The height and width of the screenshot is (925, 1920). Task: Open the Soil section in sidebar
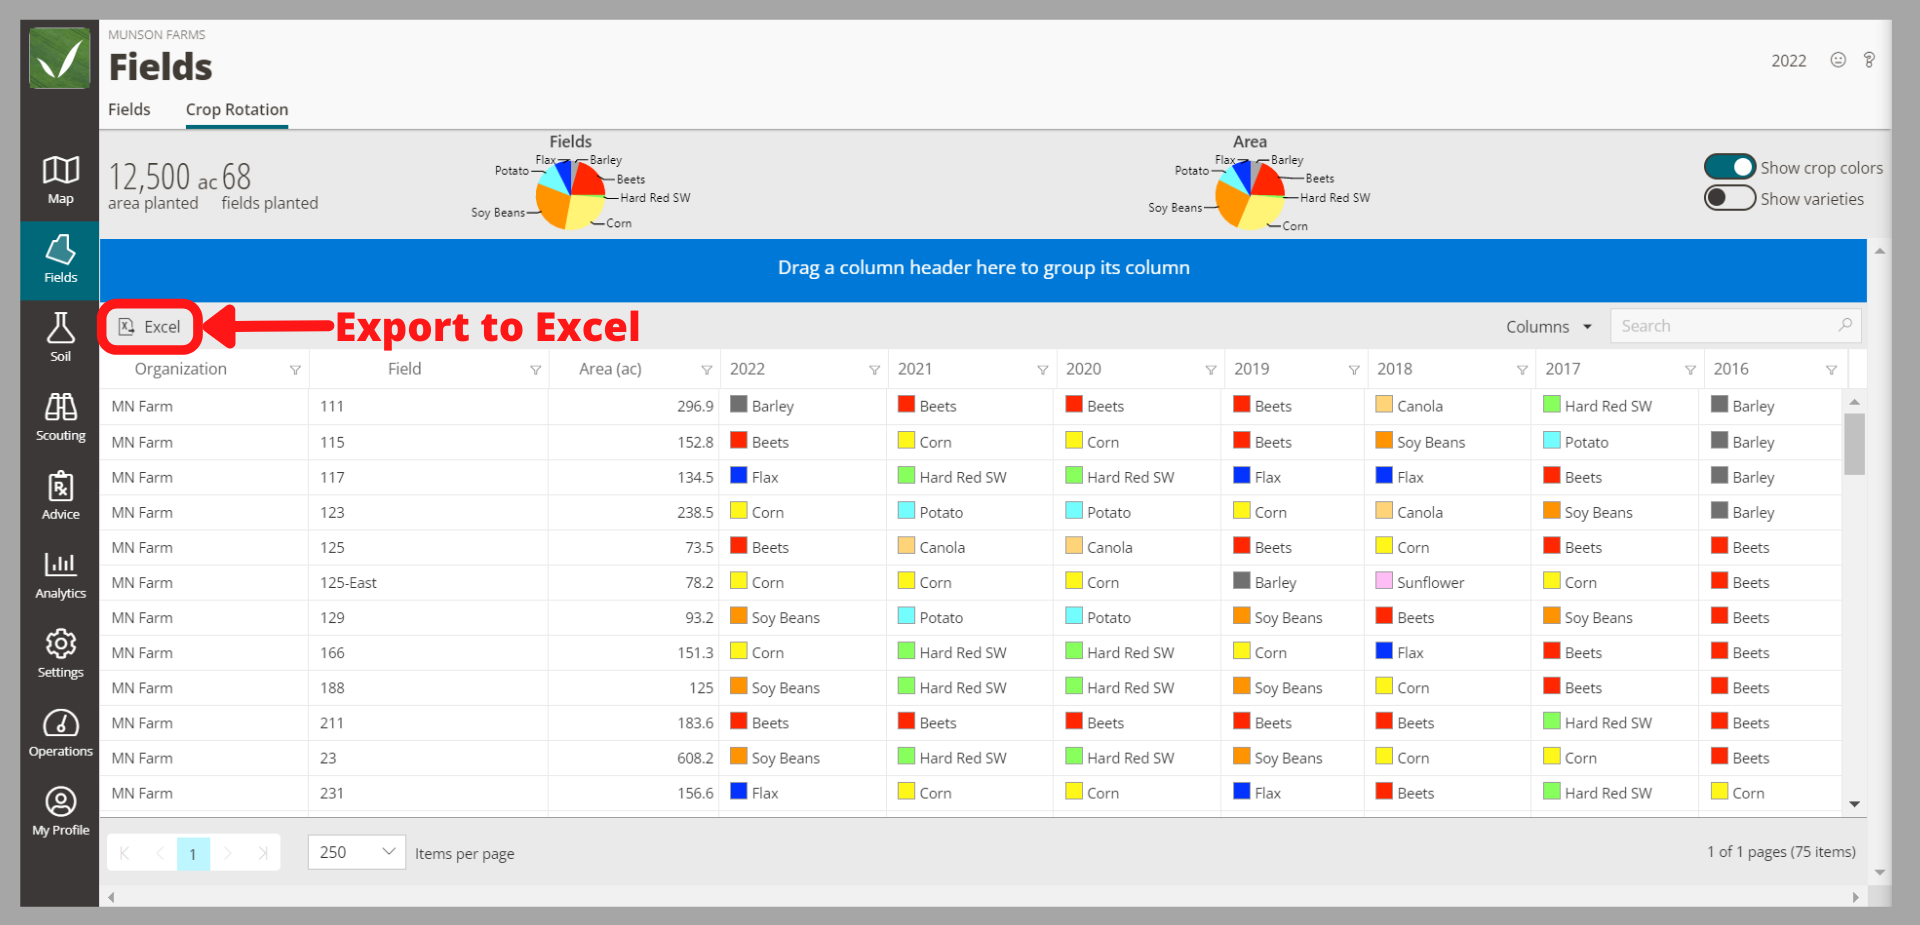click(60, 338)
